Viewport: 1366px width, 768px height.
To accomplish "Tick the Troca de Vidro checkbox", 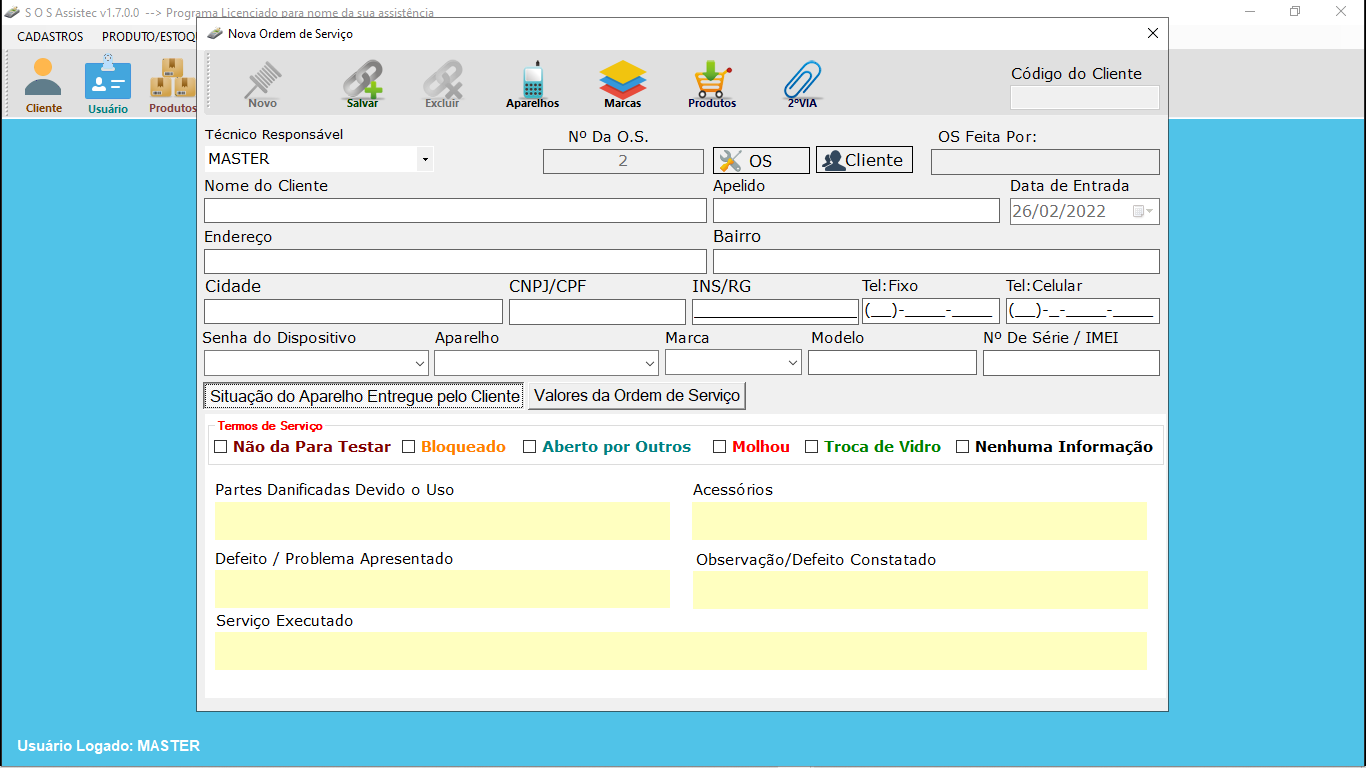I will [x=812, y=447].
